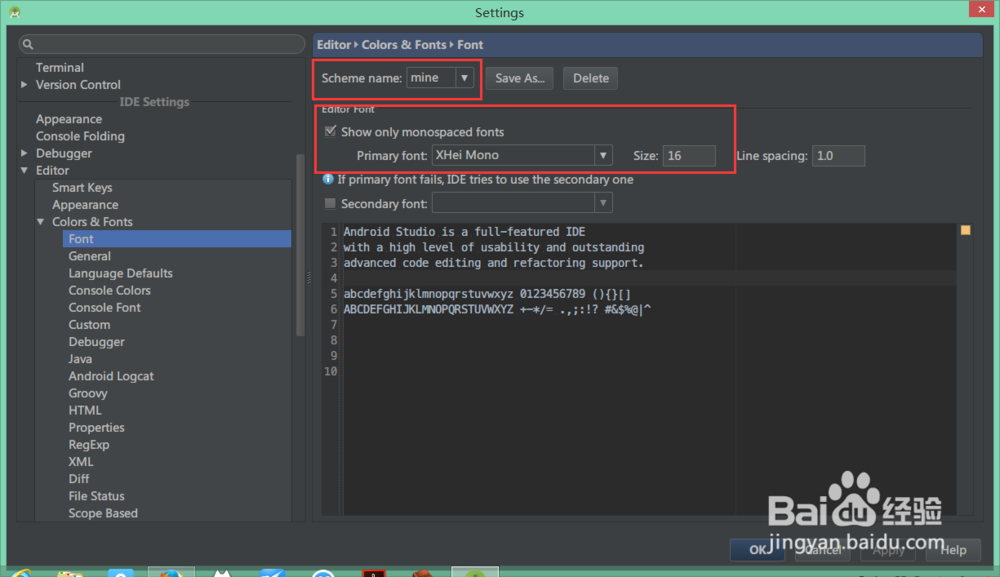Click preview line 'Android Studio is a full-featured IDE'

click(x=464, y=231)
